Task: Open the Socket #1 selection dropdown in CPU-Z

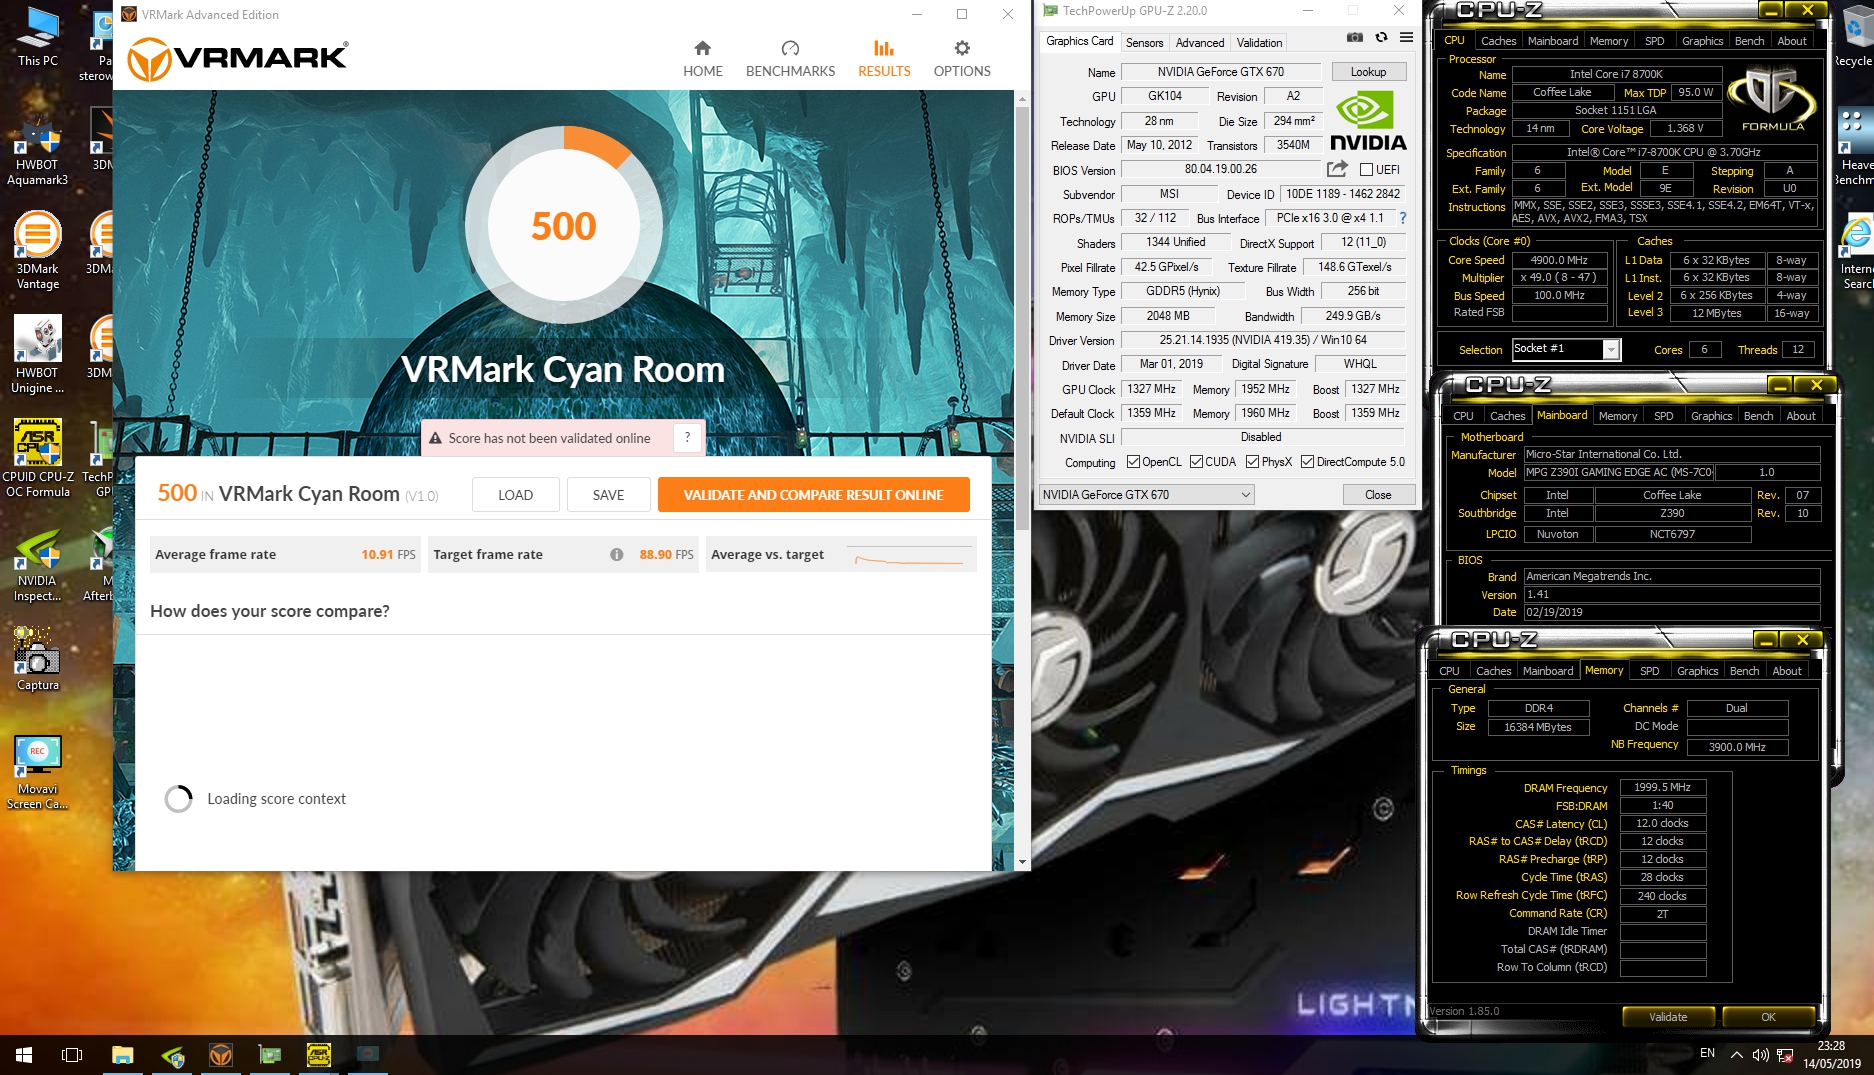Action: tap(1566, 349)
